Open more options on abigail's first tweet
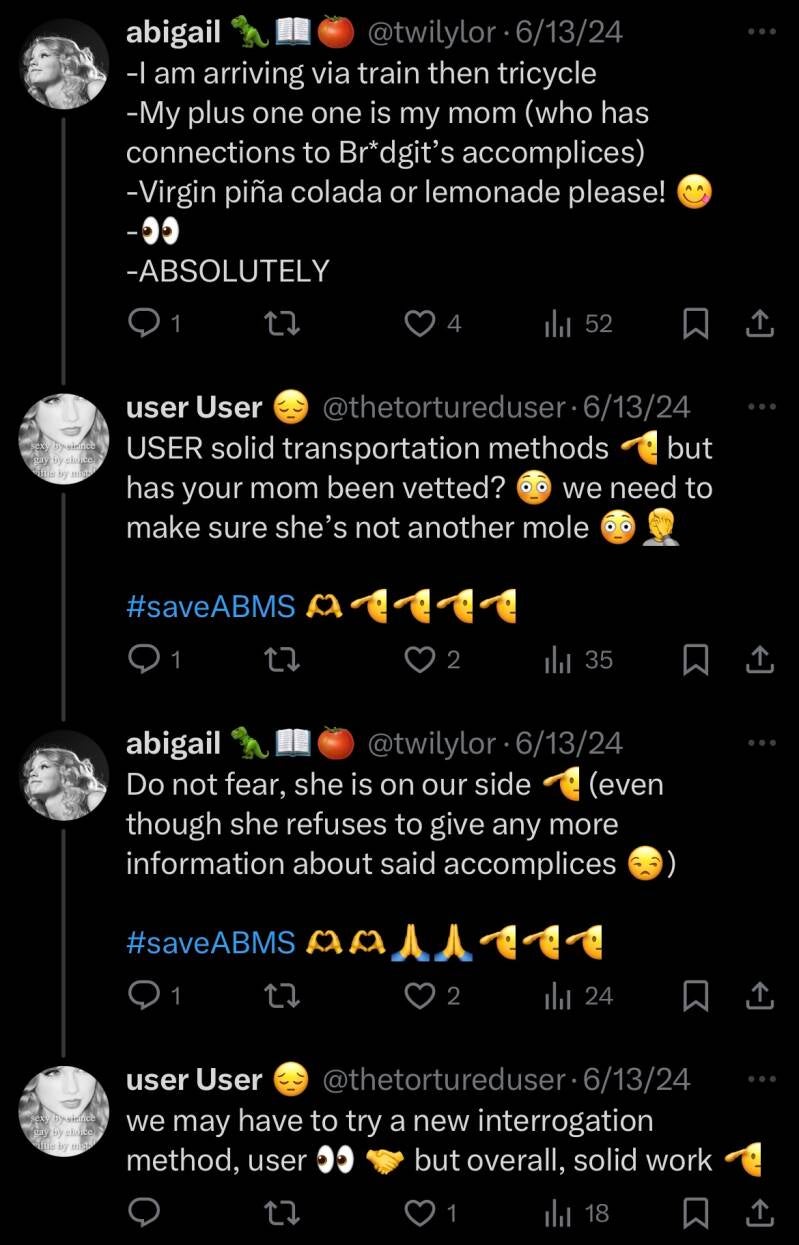The width and height of the screenshot is (799, 1245). pos(761,32)
